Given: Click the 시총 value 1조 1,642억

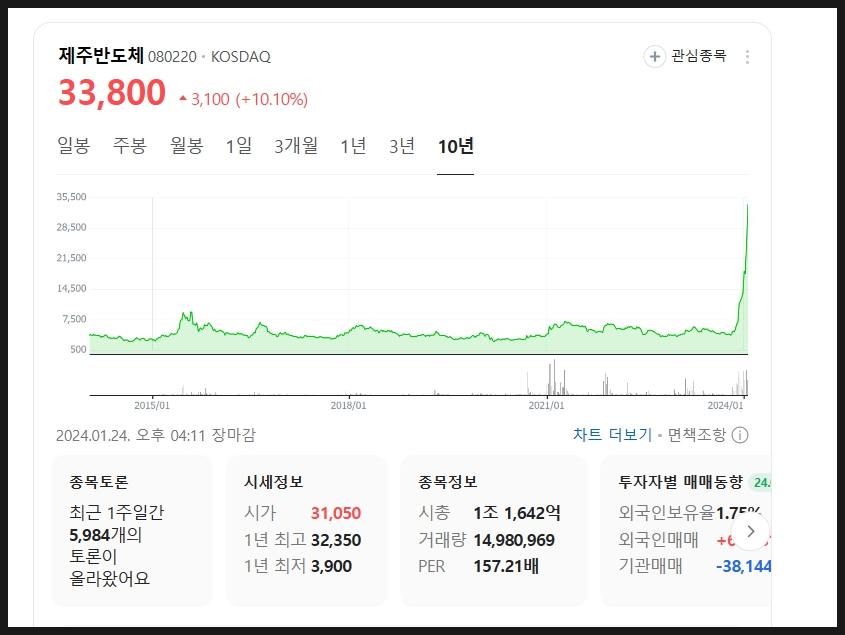Looking at the screenshot, I should 517,513.
